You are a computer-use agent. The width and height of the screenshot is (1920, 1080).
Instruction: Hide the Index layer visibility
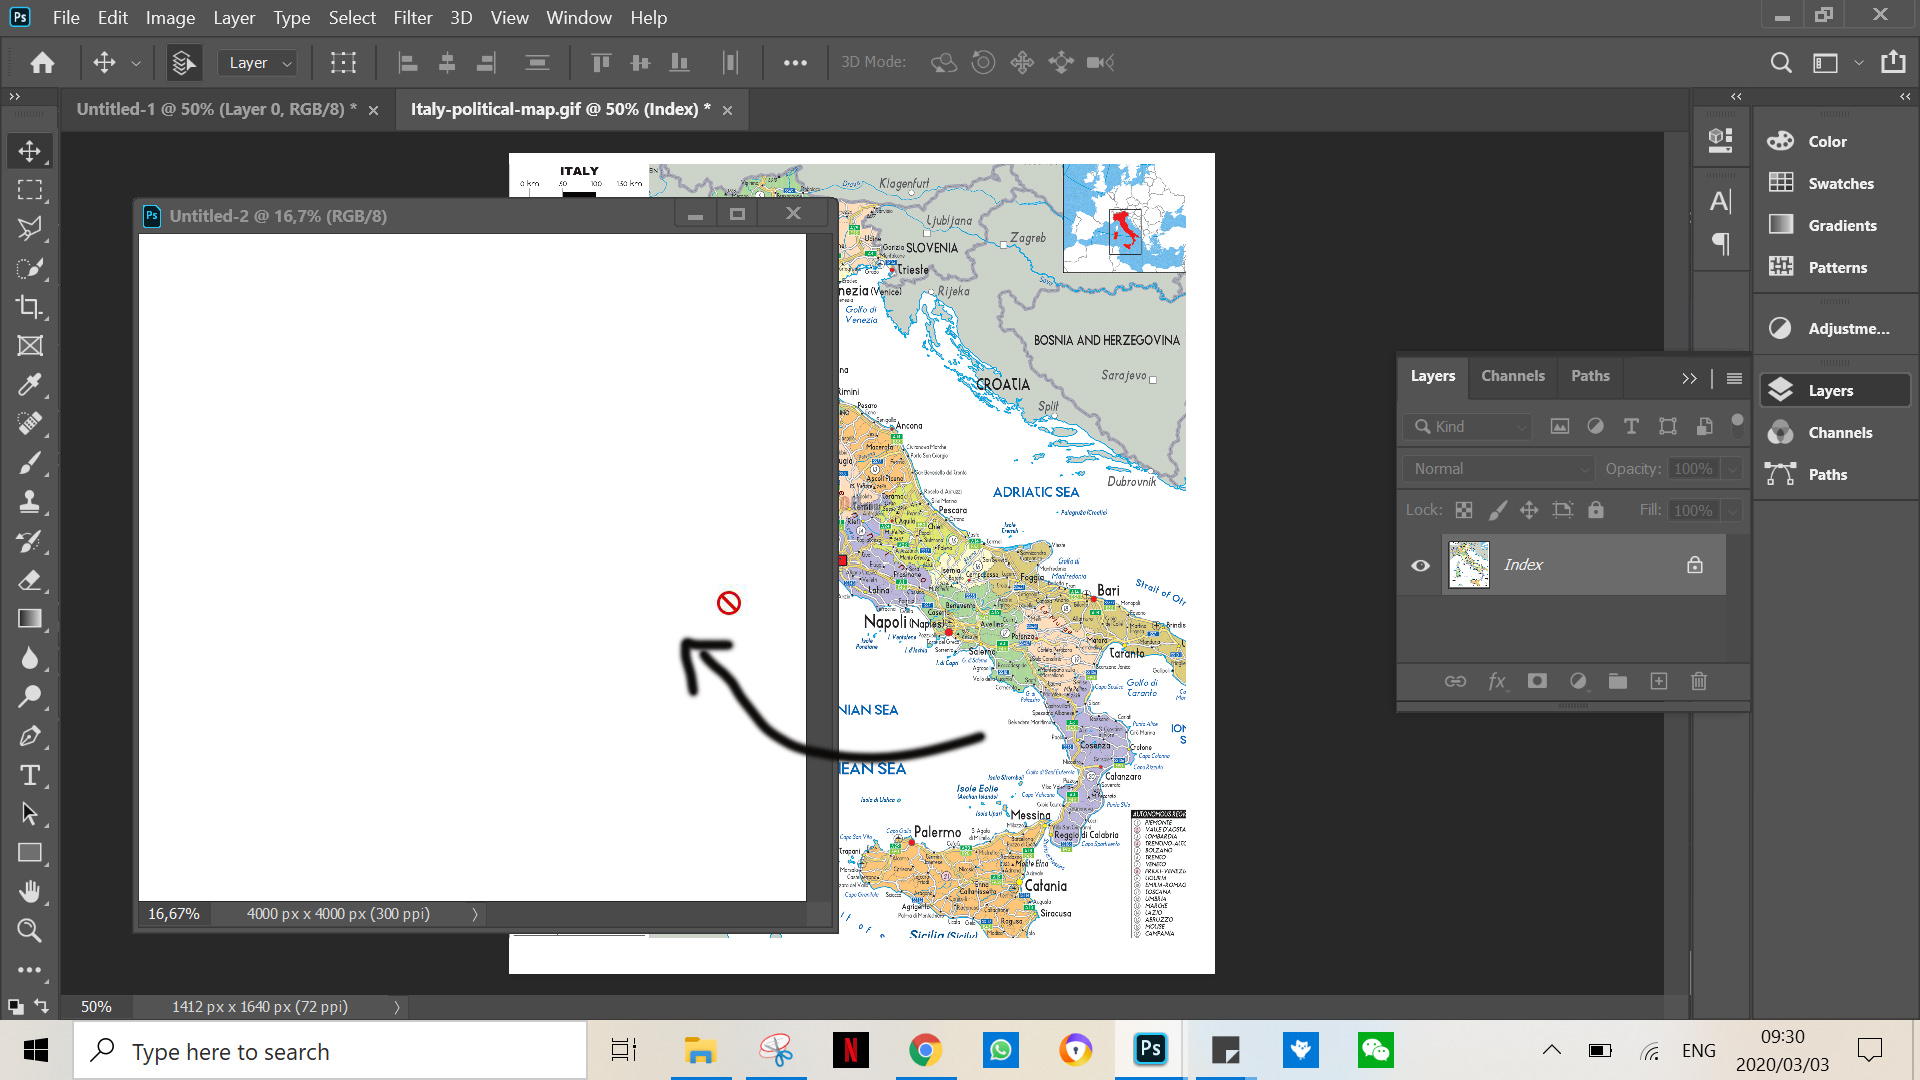1420,565
